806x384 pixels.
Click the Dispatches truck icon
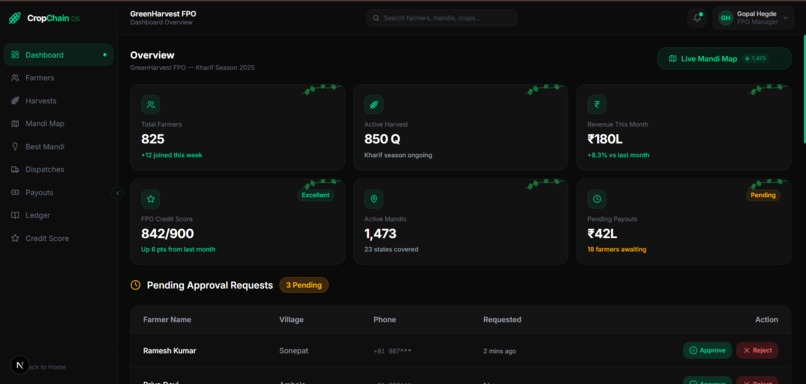click(15, 169)
